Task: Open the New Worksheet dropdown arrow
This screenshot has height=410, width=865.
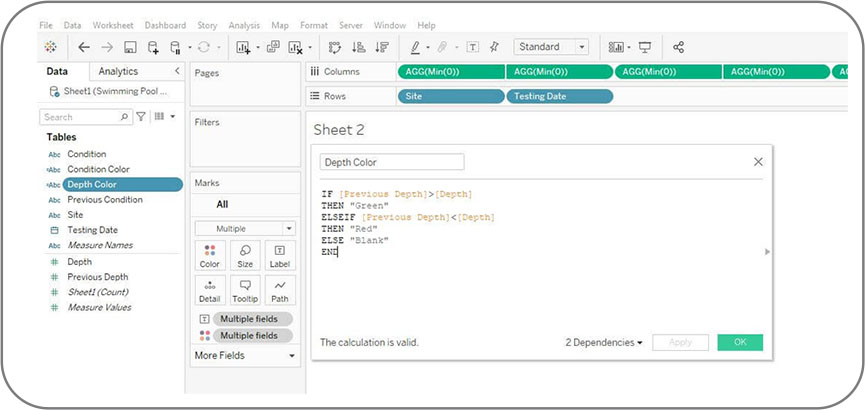Action: pyautogui.click(x=258, y=47)
